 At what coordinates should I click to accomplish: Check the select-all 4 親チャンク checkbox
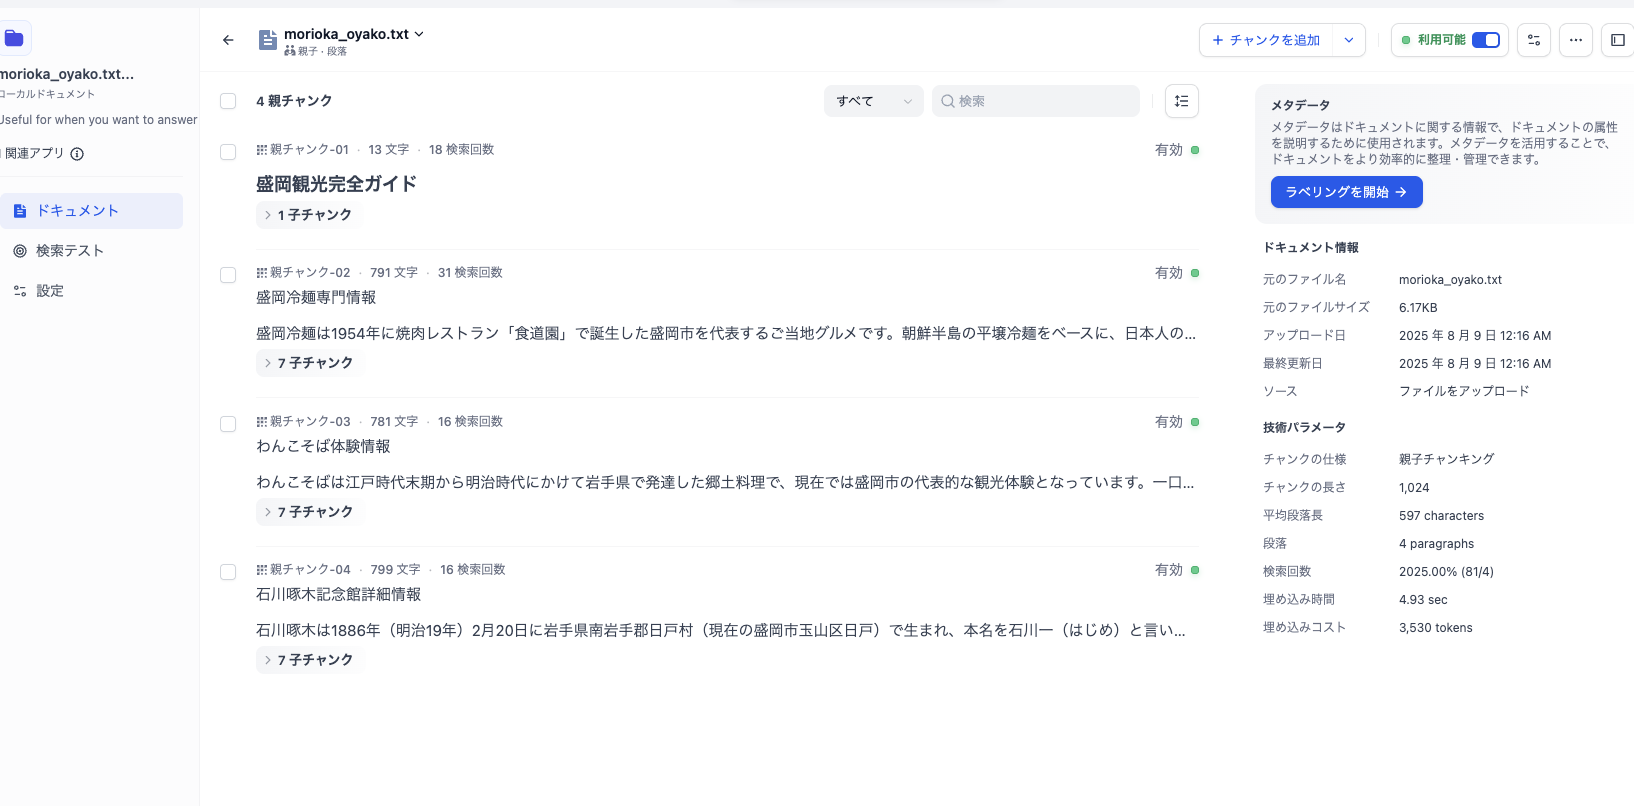click(228, 101)
